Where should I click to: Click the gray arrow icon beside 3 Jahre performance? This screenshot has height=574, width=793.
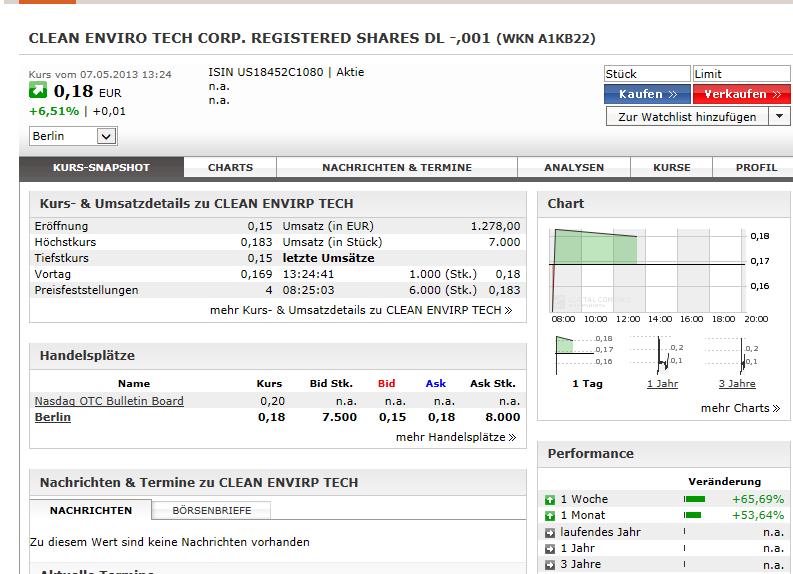point(550,565)
